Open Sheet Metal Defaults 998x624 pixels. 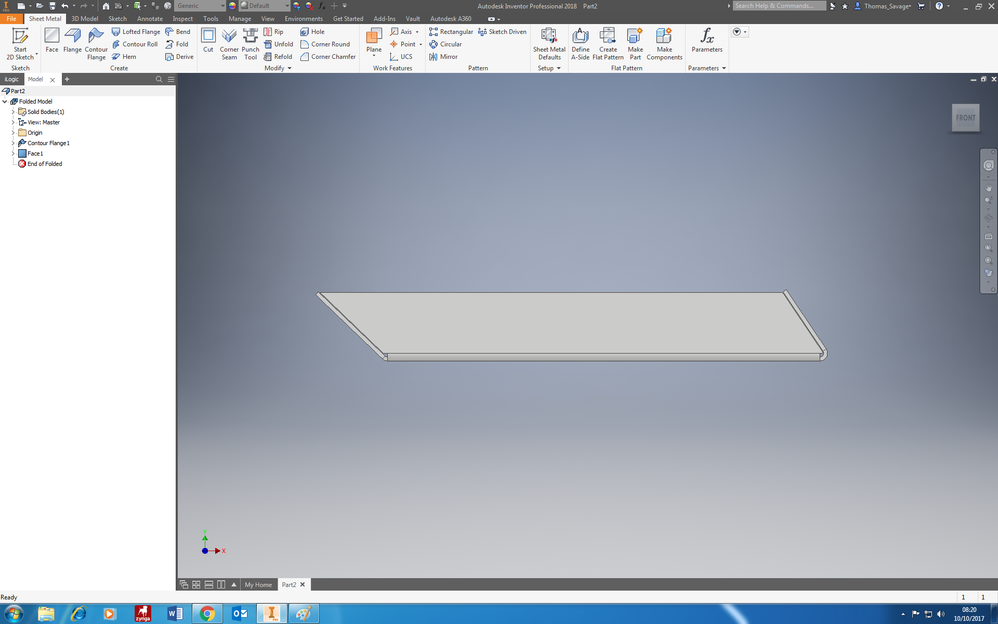tap(549, 43)
